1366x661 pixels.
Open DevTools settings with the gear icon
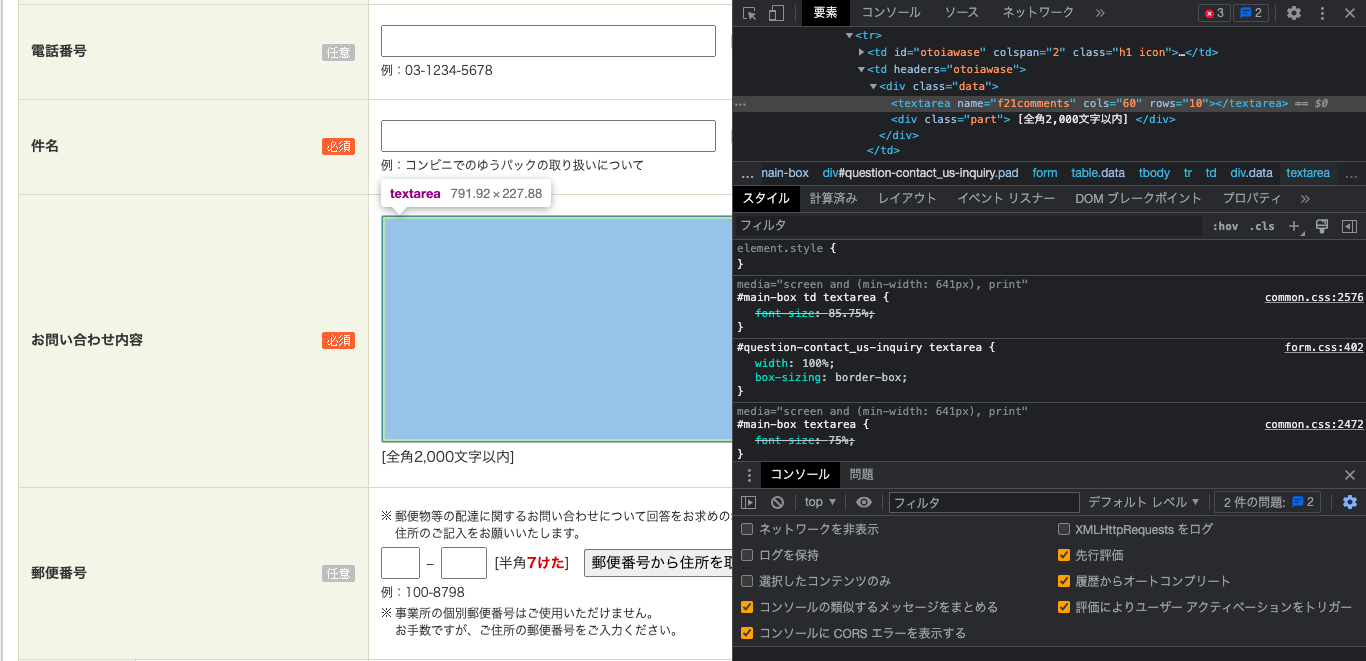(1294, 12)
